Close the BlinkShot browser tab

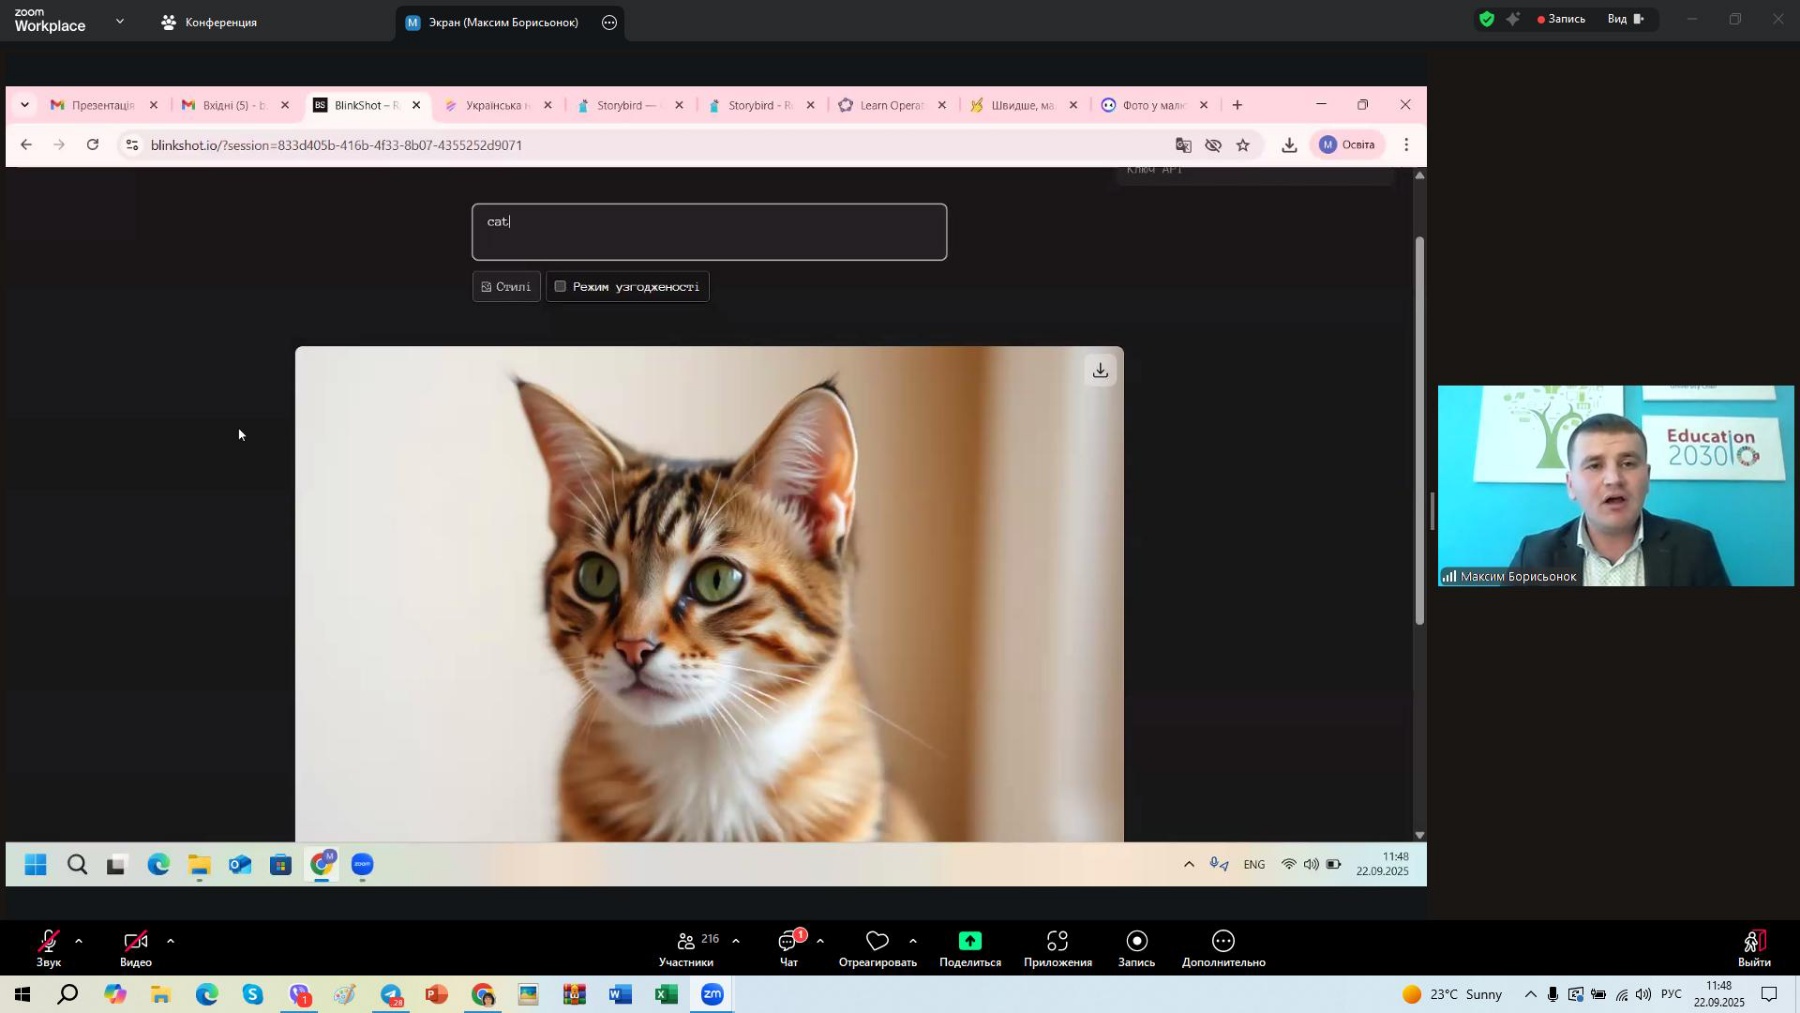coord(416,105)
